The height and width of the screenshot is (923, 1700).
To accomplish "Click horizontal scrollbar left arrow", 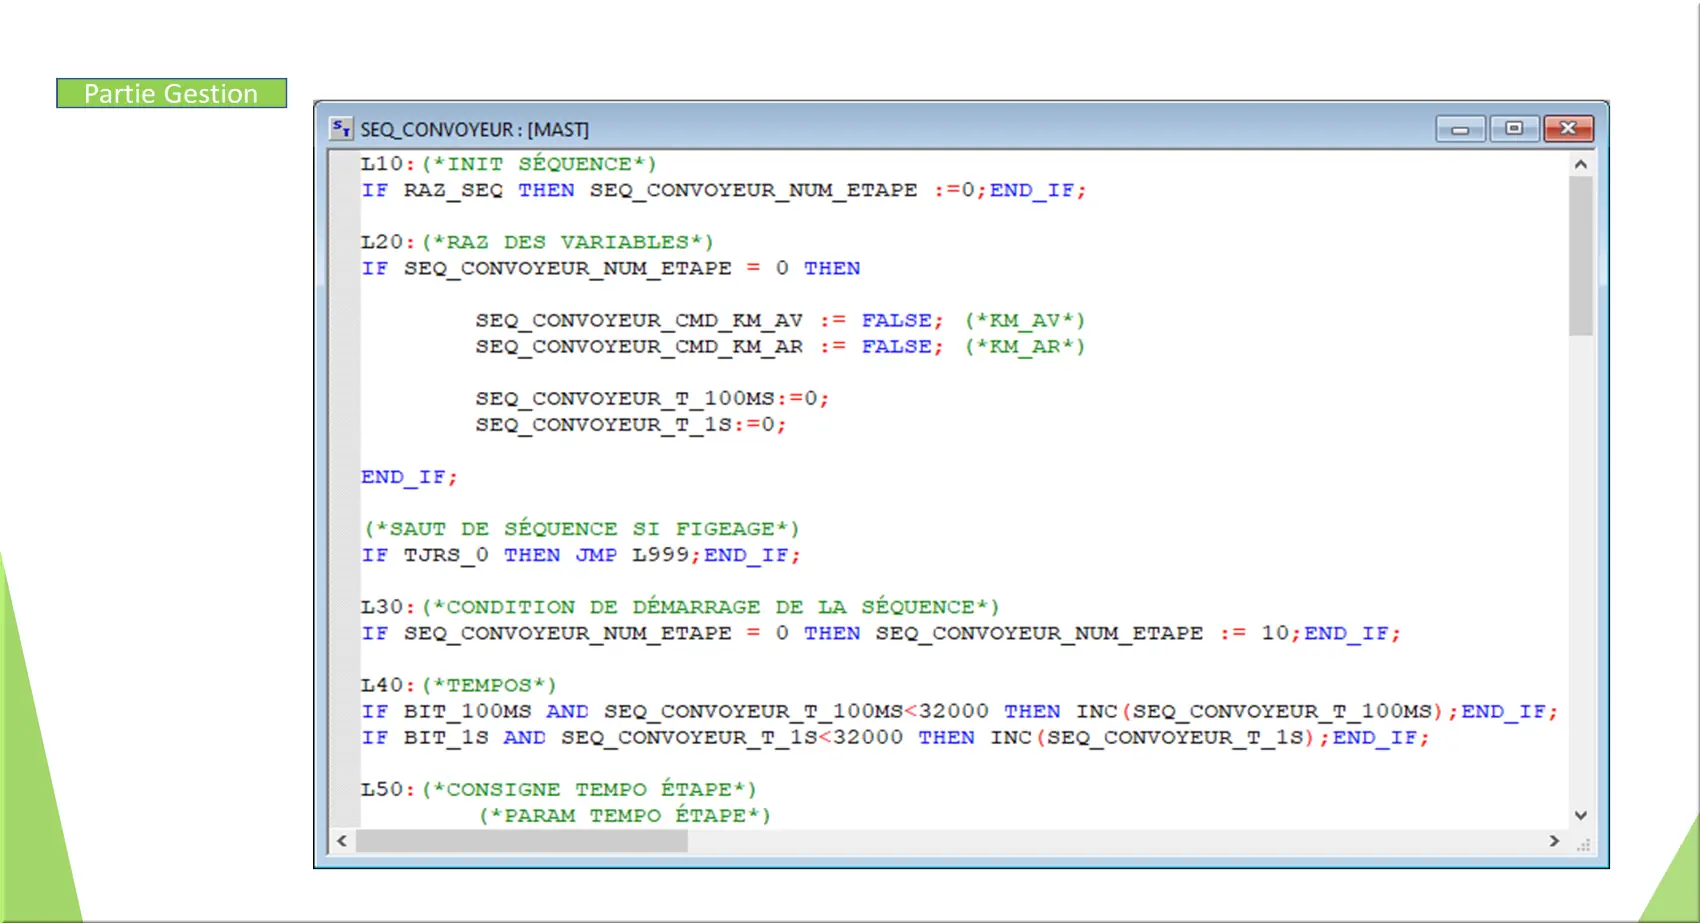I will [342, 841].
